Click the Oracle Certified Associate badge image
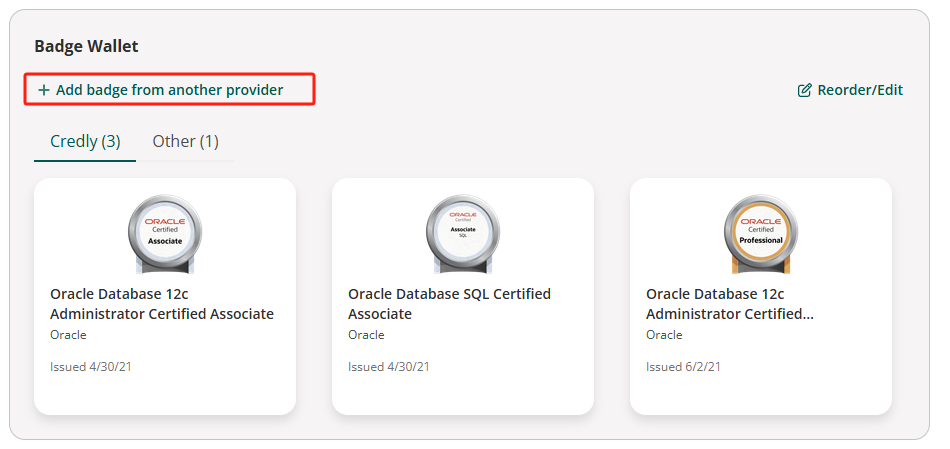This screenshot has width=950, height=449. point(165,235)
